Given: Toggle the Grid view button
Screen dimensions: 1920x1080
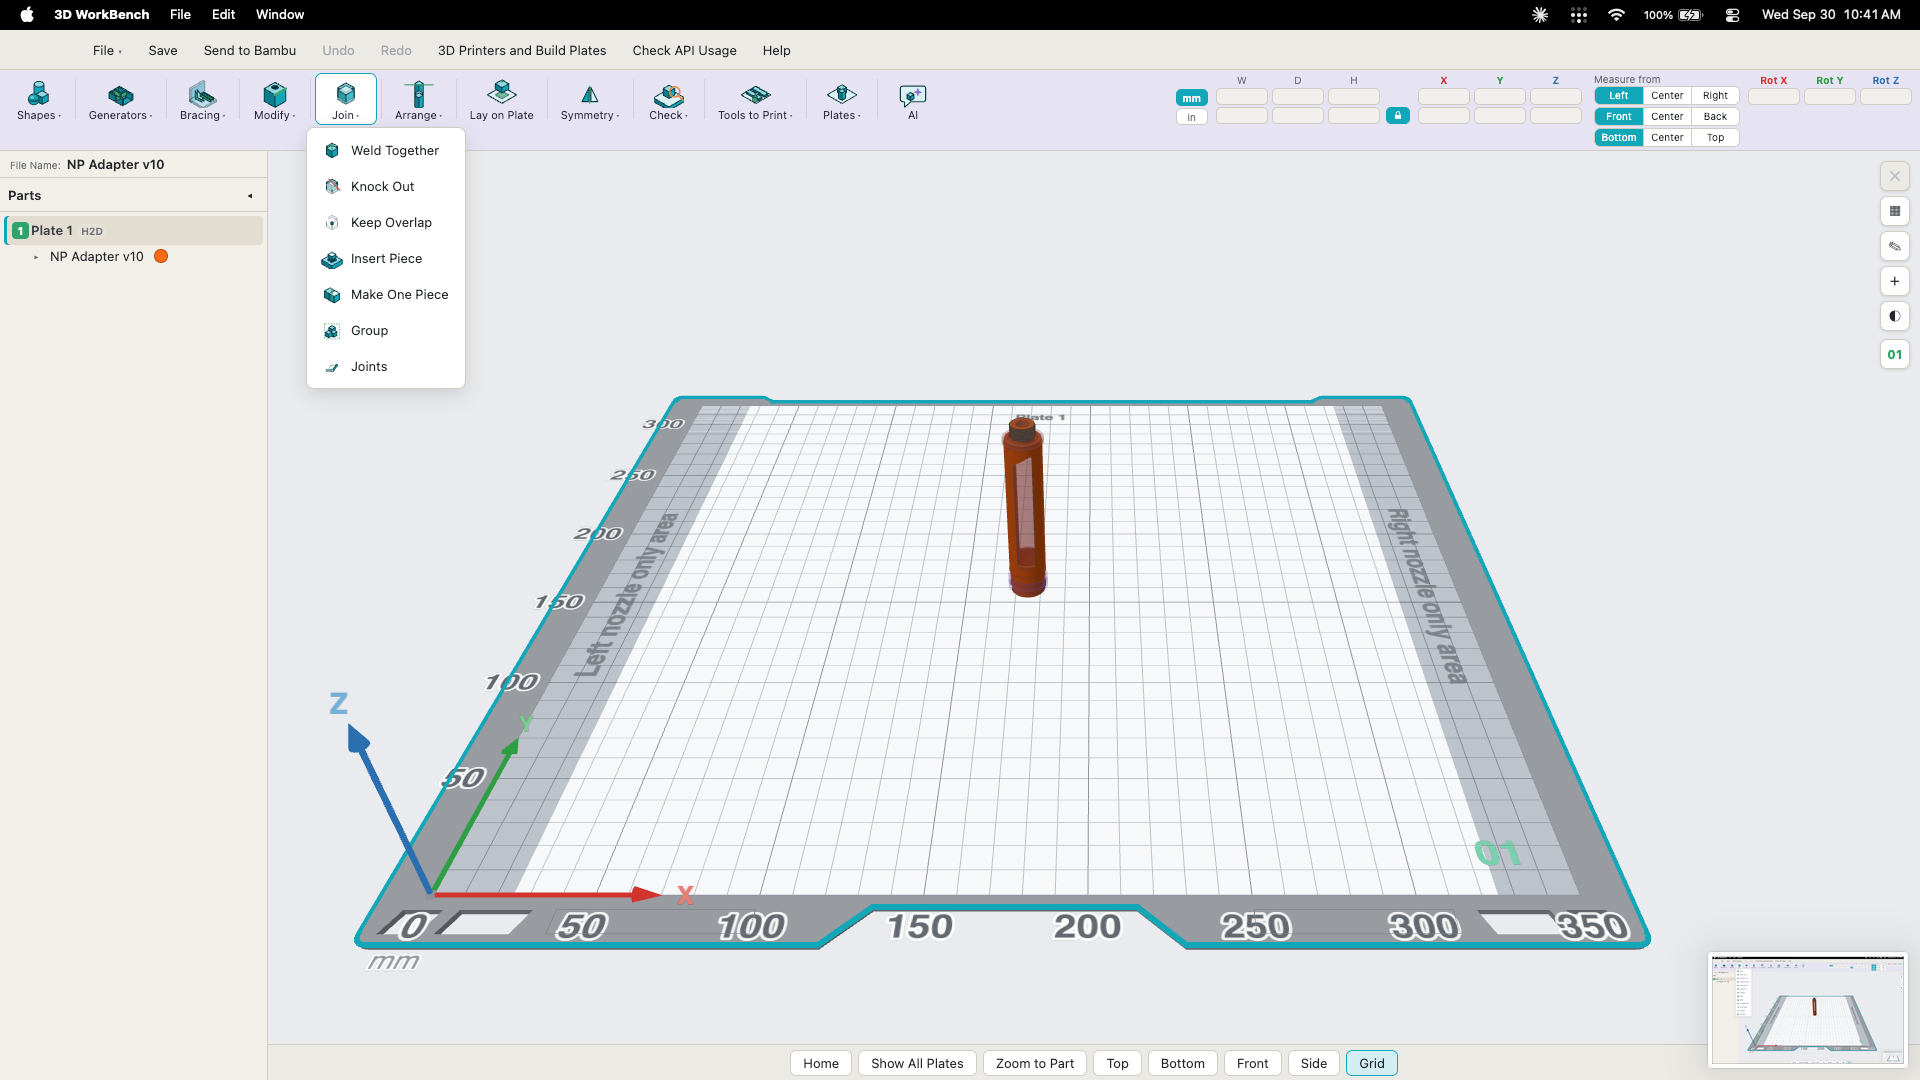Looking at the screenshot, I should [x=1371, y=1063].
